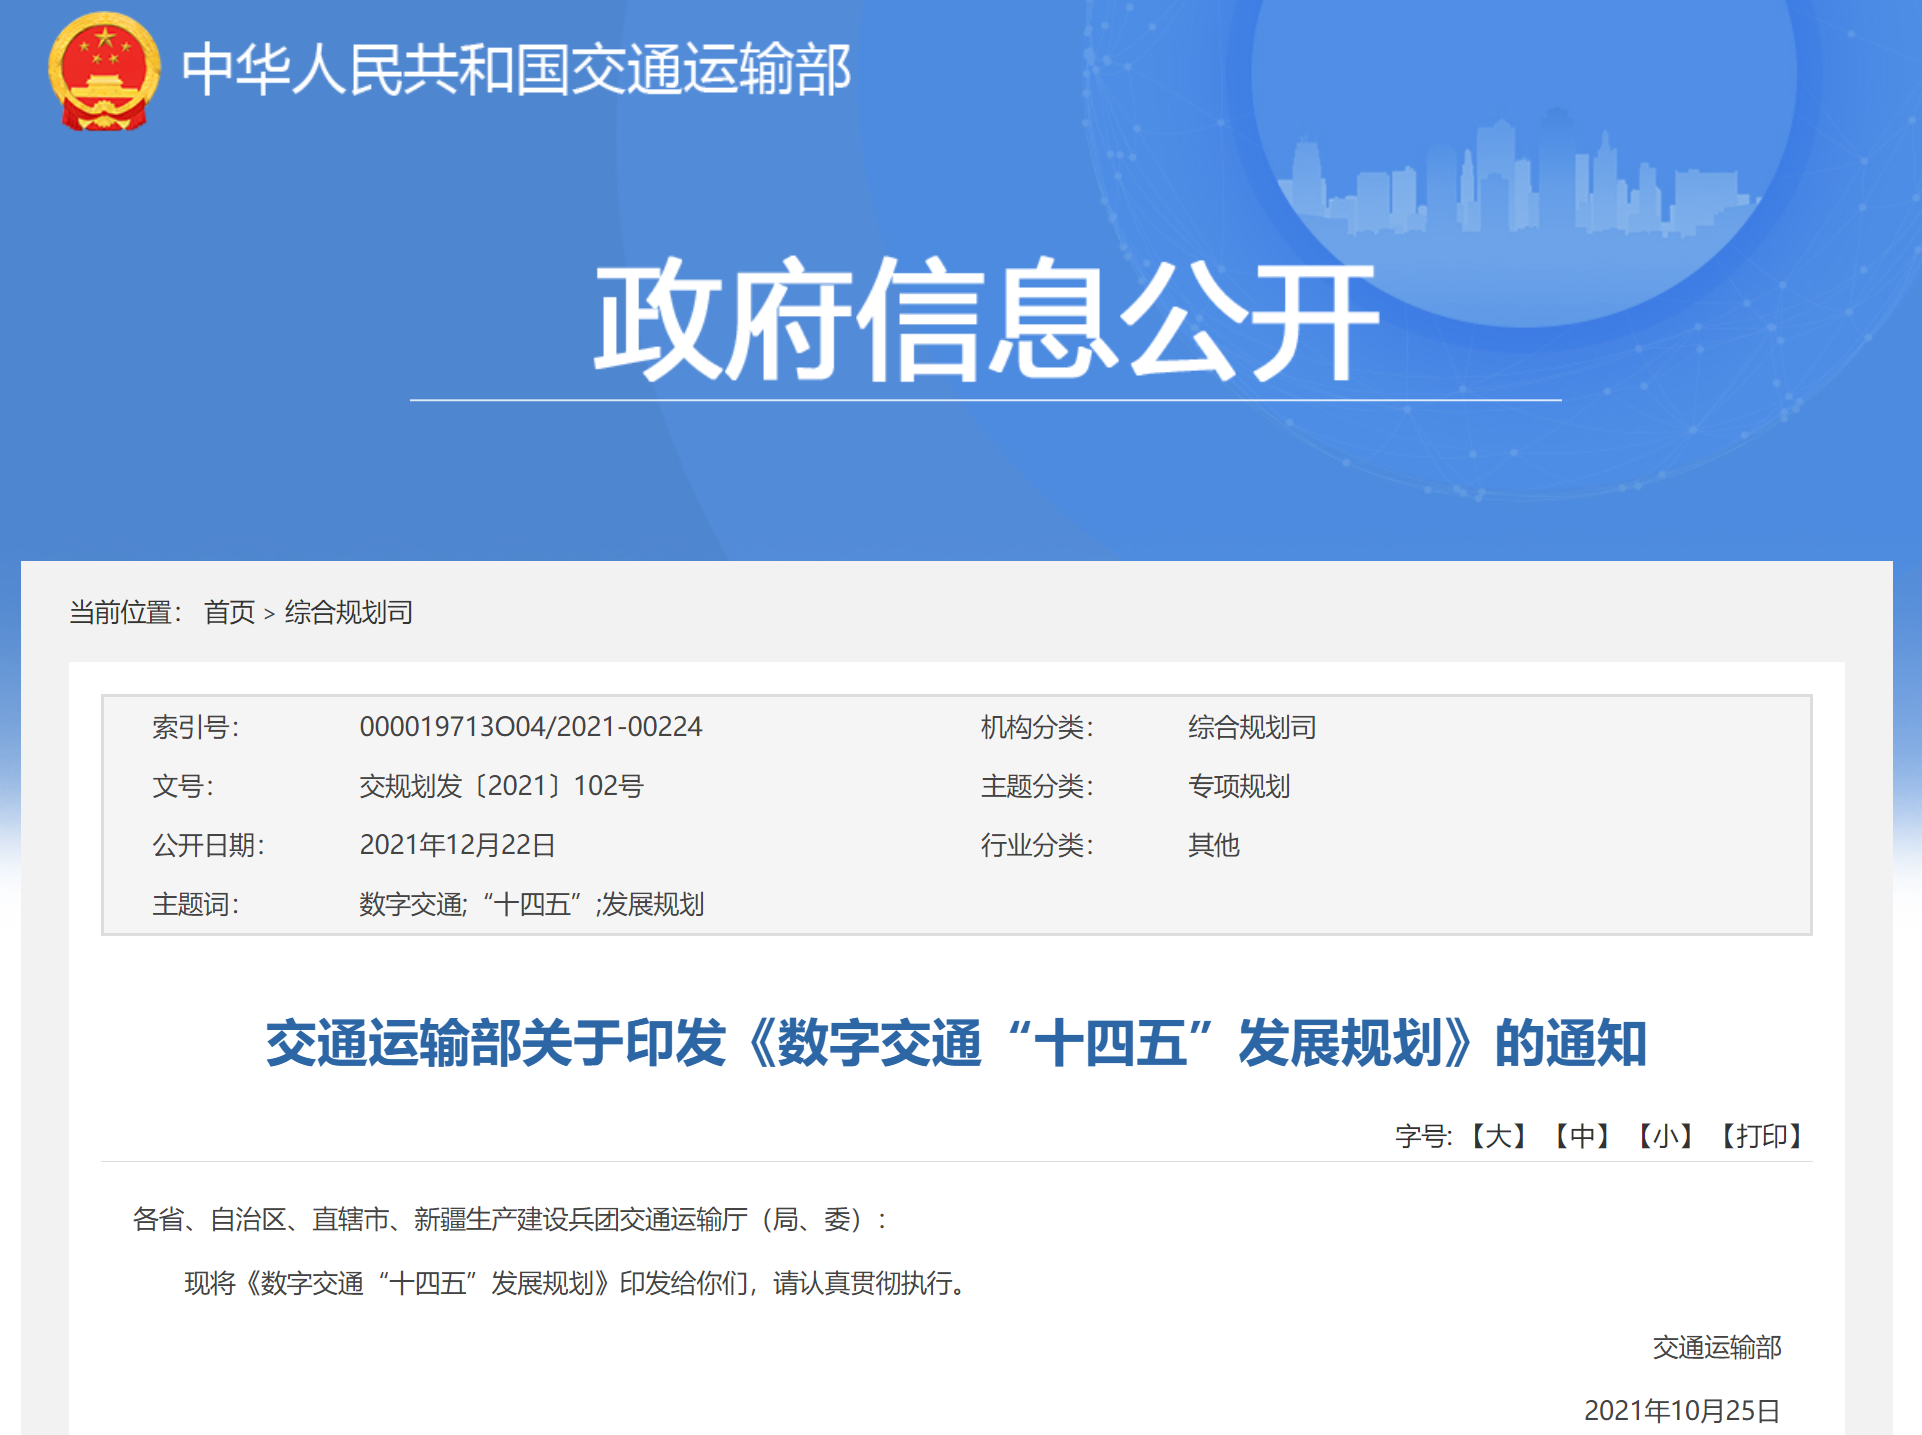
Task: Click the document number 交规划发〔2021〕102号
Action: click(x=501, y=786)
